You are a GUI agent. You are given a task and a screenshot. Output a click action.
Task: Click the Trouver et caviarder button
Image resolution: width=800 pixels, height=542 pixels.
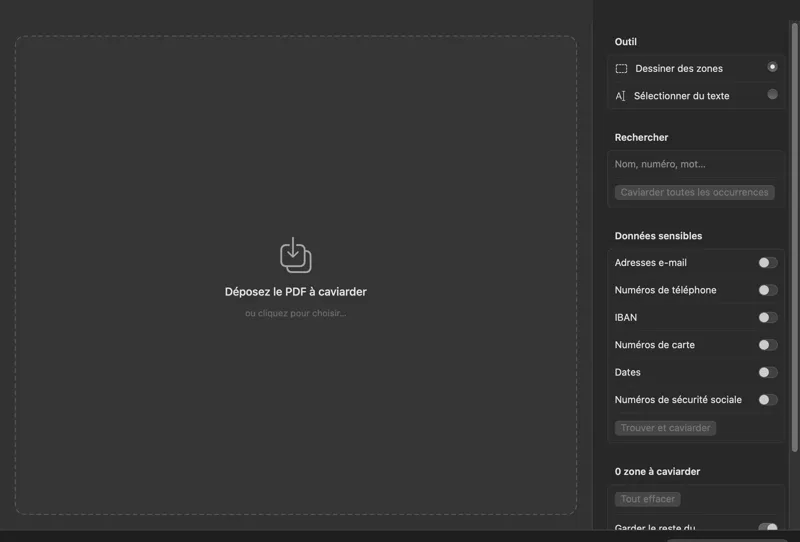(x=665, y=428)
